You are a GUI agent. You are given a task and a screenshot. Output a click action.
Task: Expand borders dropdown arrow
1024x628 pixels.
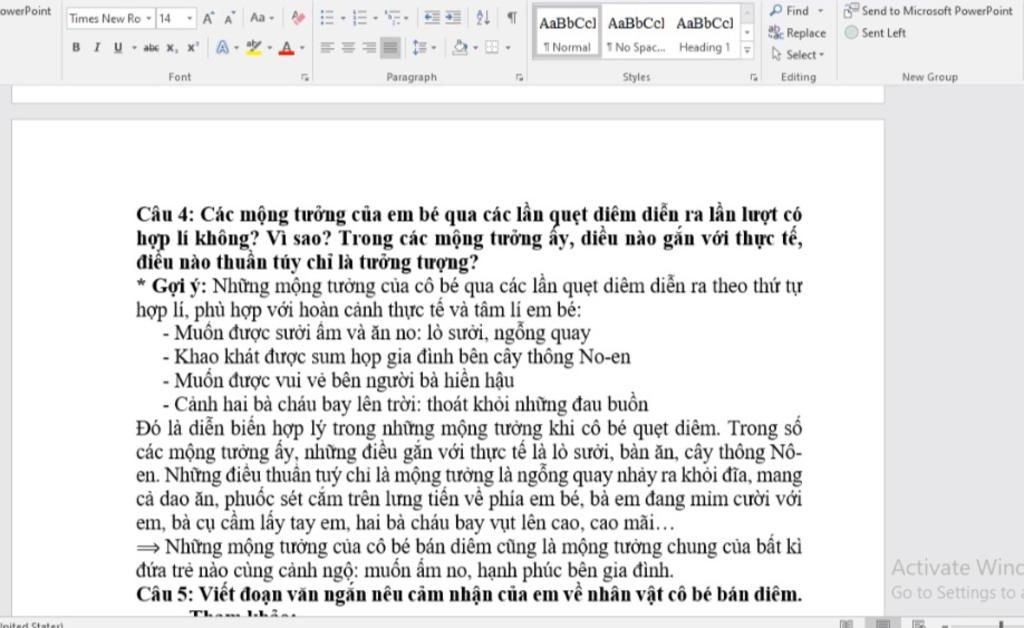pos(507,48)
